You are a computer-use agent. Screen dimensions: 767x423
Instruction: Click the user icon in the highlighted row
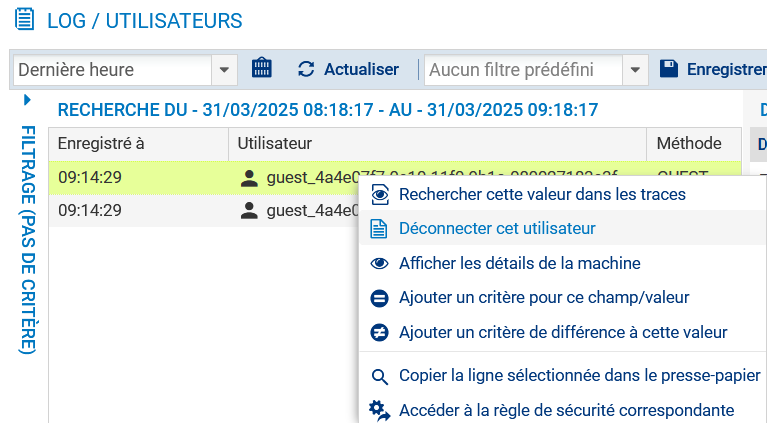(249, 178)
